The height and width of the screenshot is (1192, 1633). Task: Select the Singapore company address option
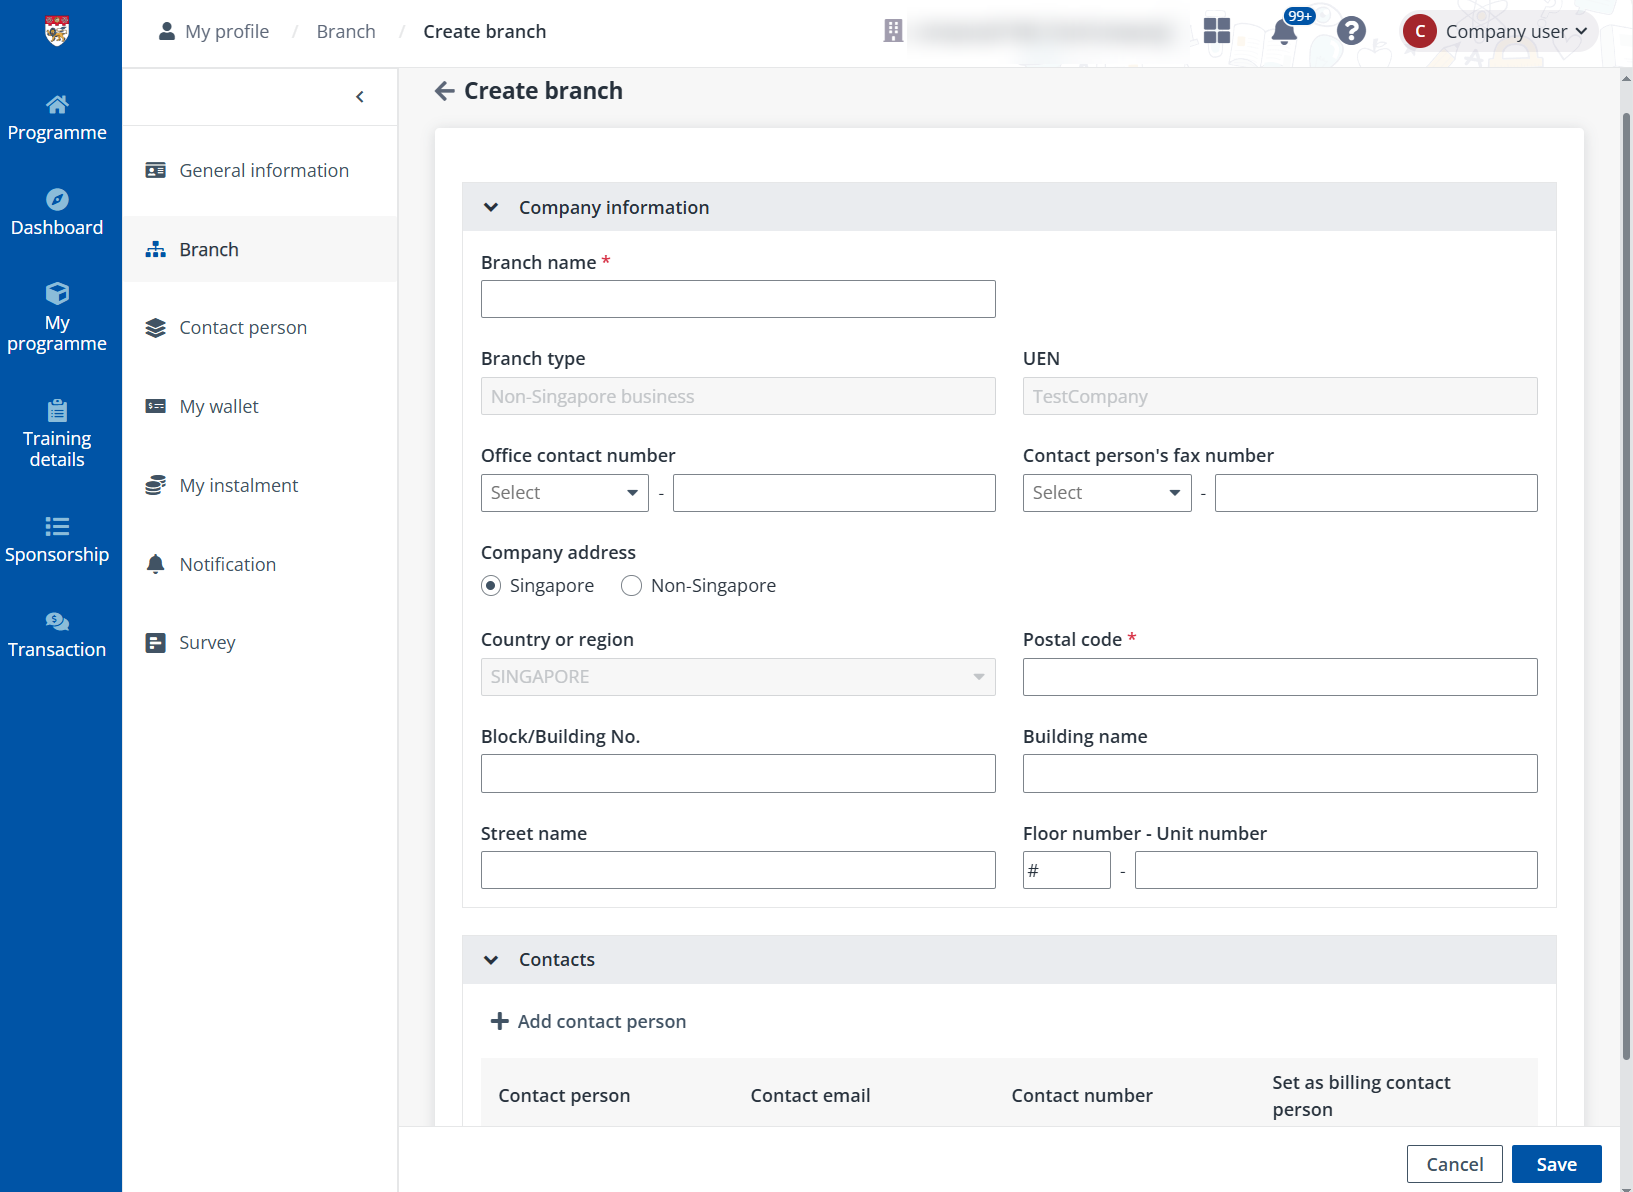point(491,585)
